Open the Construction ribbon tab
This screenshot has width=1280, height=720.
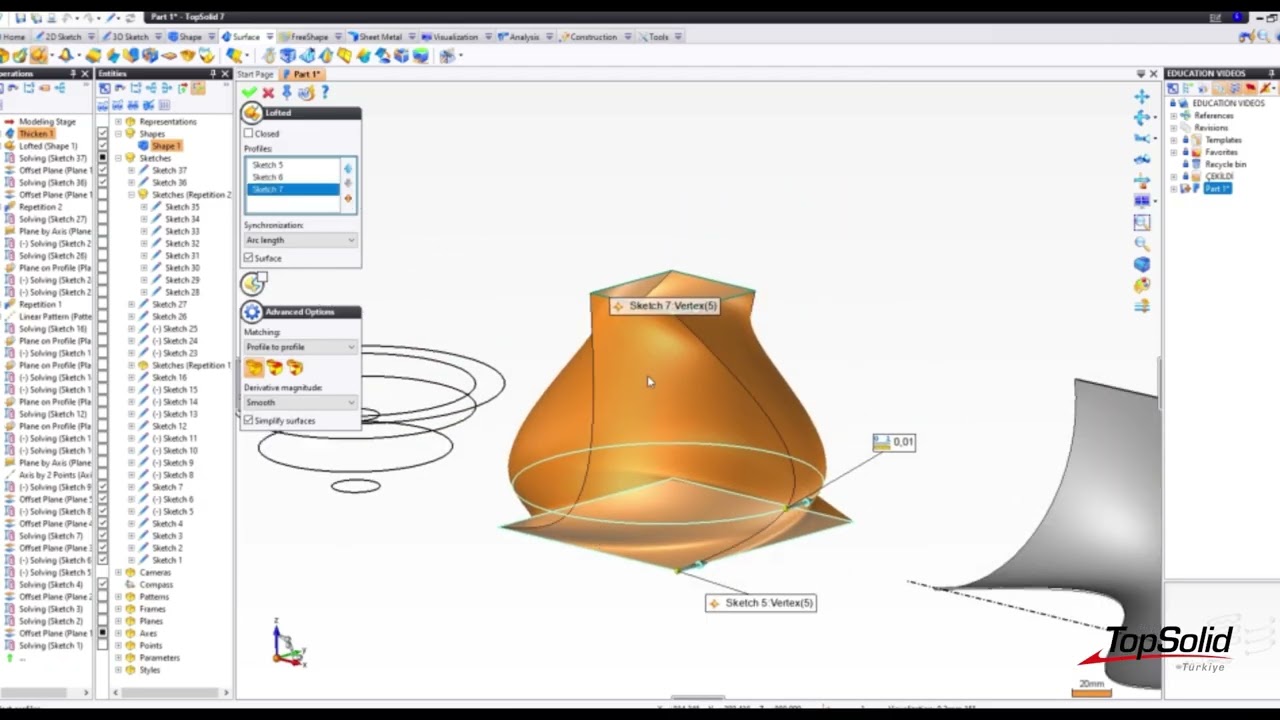click(593, 37)
